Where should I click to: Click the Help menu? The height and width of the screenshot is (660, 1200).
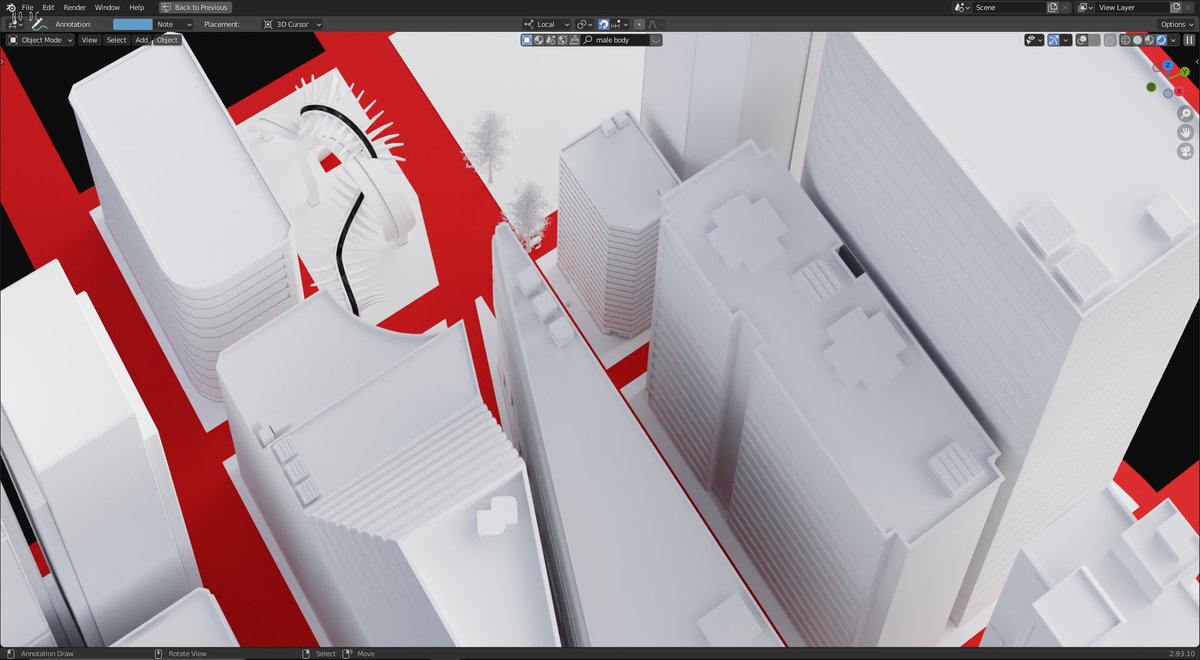[x=136, y=7]
